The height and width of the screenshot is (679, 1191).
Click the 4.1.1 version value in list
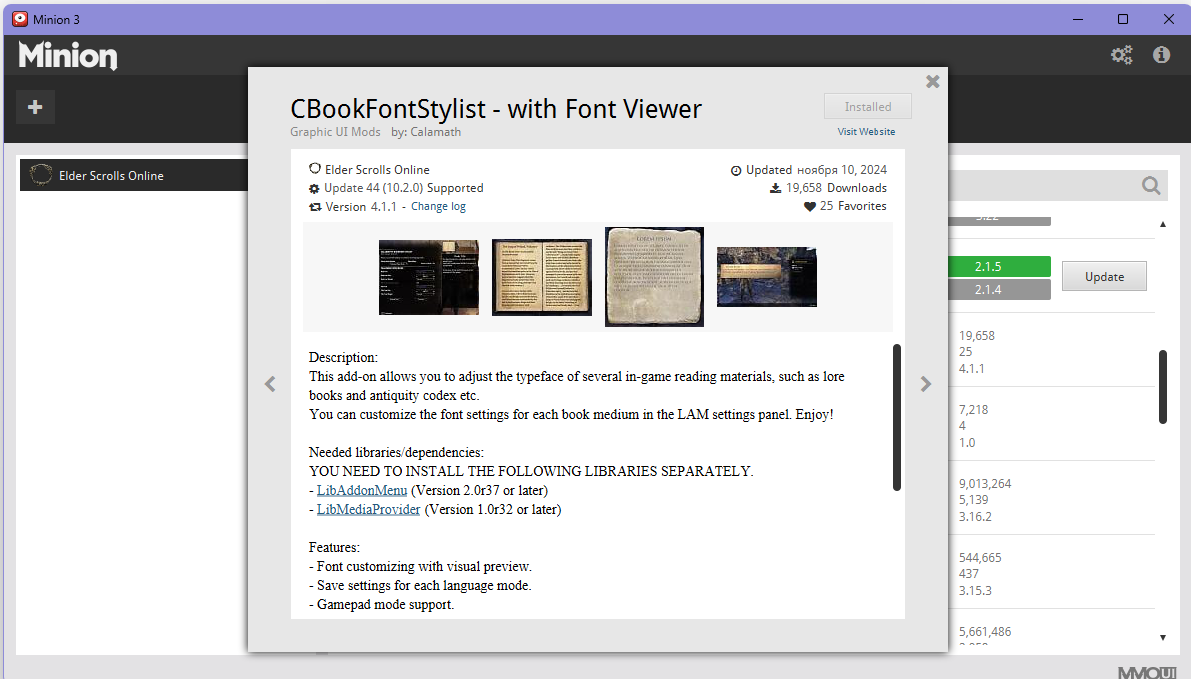click(971, 368)
